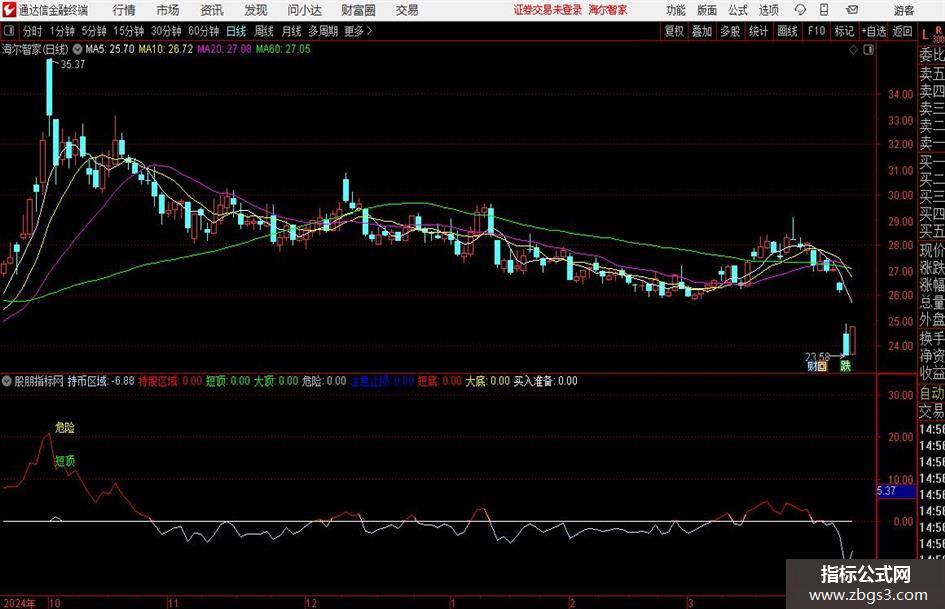Click the 复权 toolbar button
Viewport: 945px width, 609px height.
pyautogui.click(x=674, y=31)
